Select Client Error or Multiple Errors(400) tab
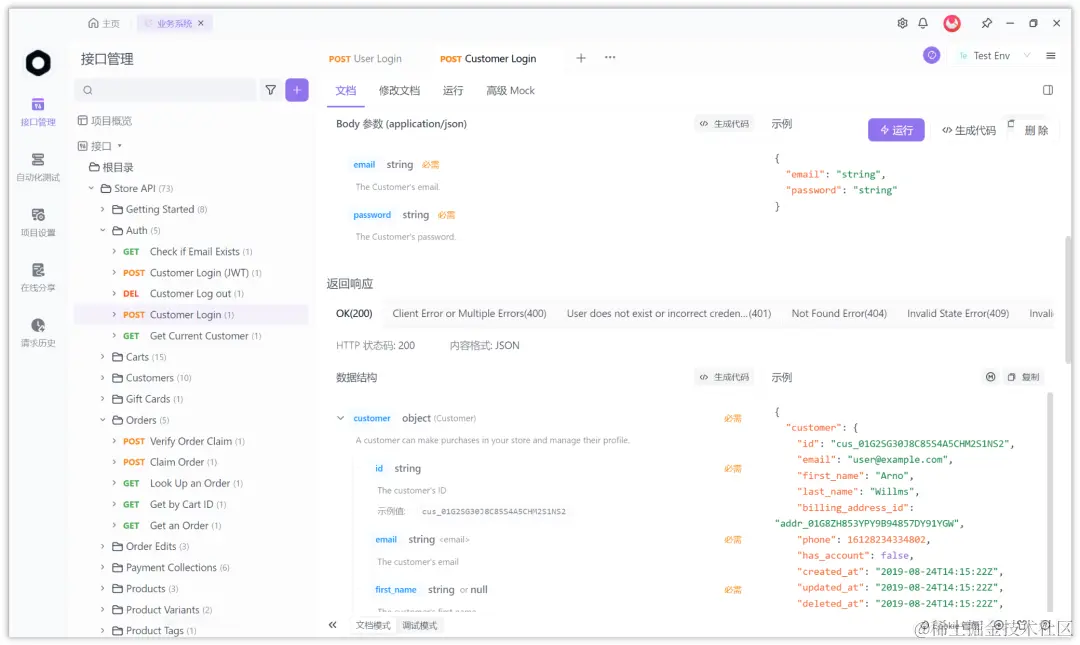 [469, 314]
